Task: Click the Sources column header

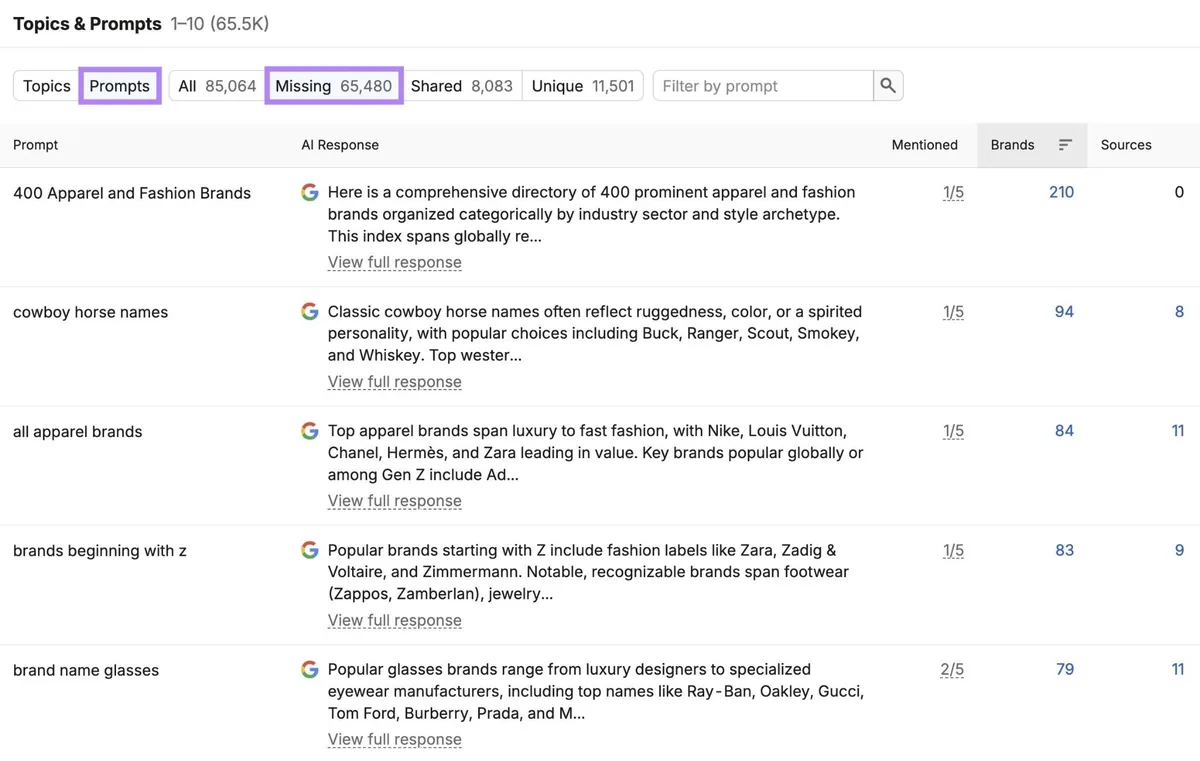Action: click(x=1126, y=145)
